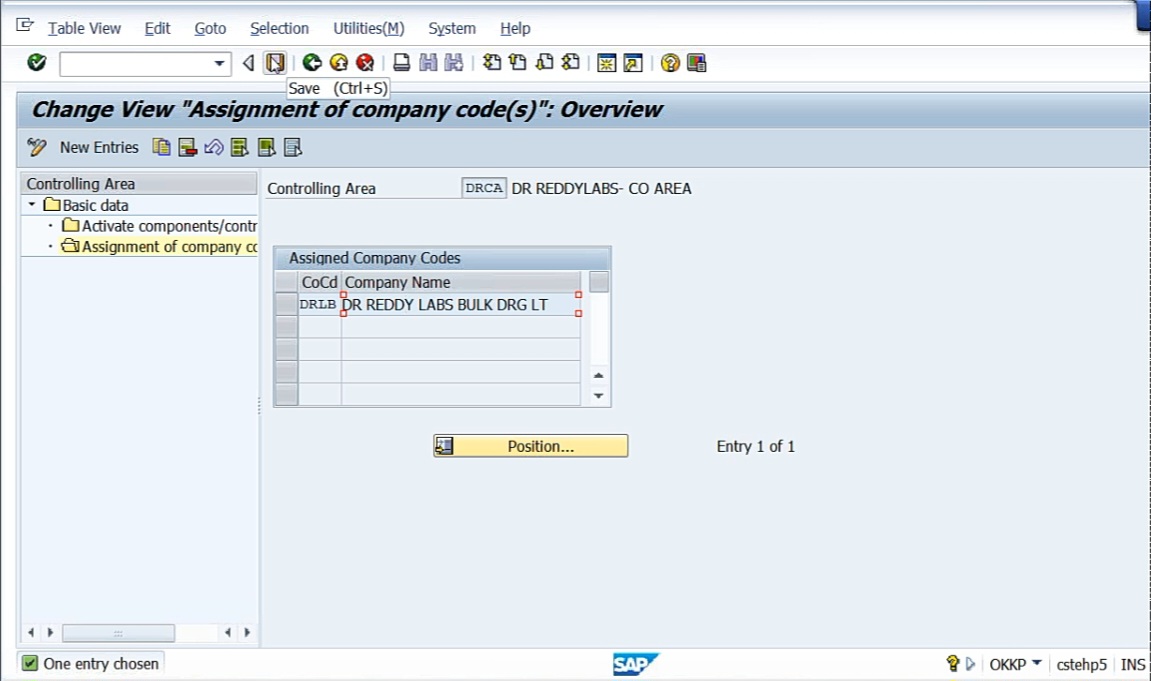
Task: Select Activate components/control indicators tree item
Action: [x=159, y=226]
